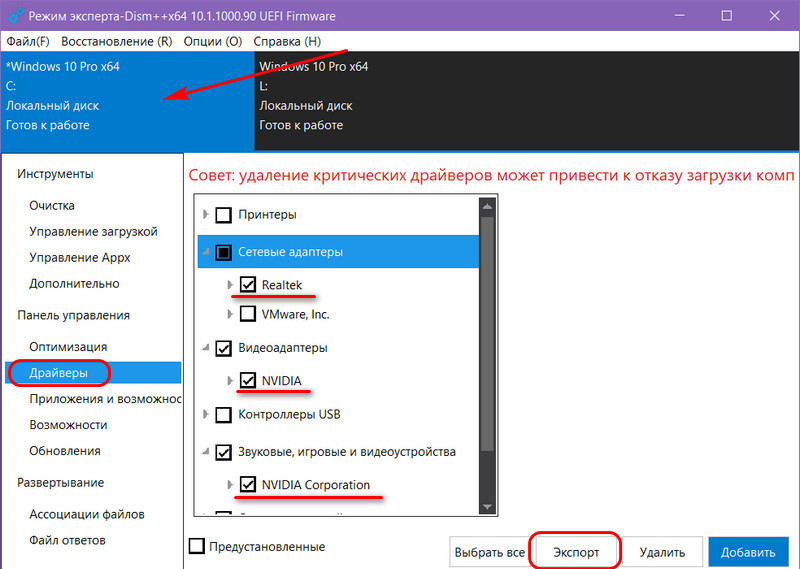Select Драйверы in the sidebar
The image size is (800, 569).
93,373
